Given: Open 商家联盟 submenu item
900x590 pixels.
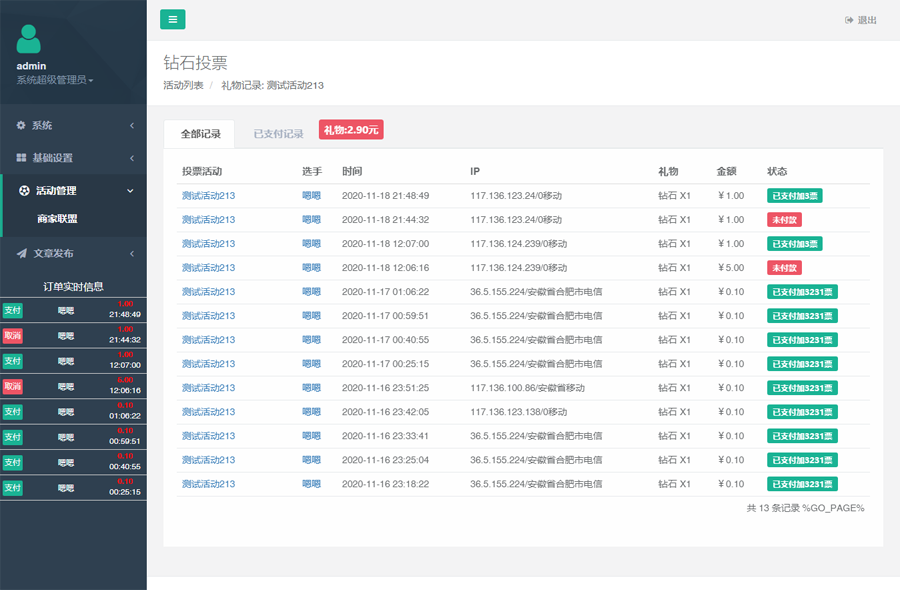Looking at the screenshot, I should point(57,219).
